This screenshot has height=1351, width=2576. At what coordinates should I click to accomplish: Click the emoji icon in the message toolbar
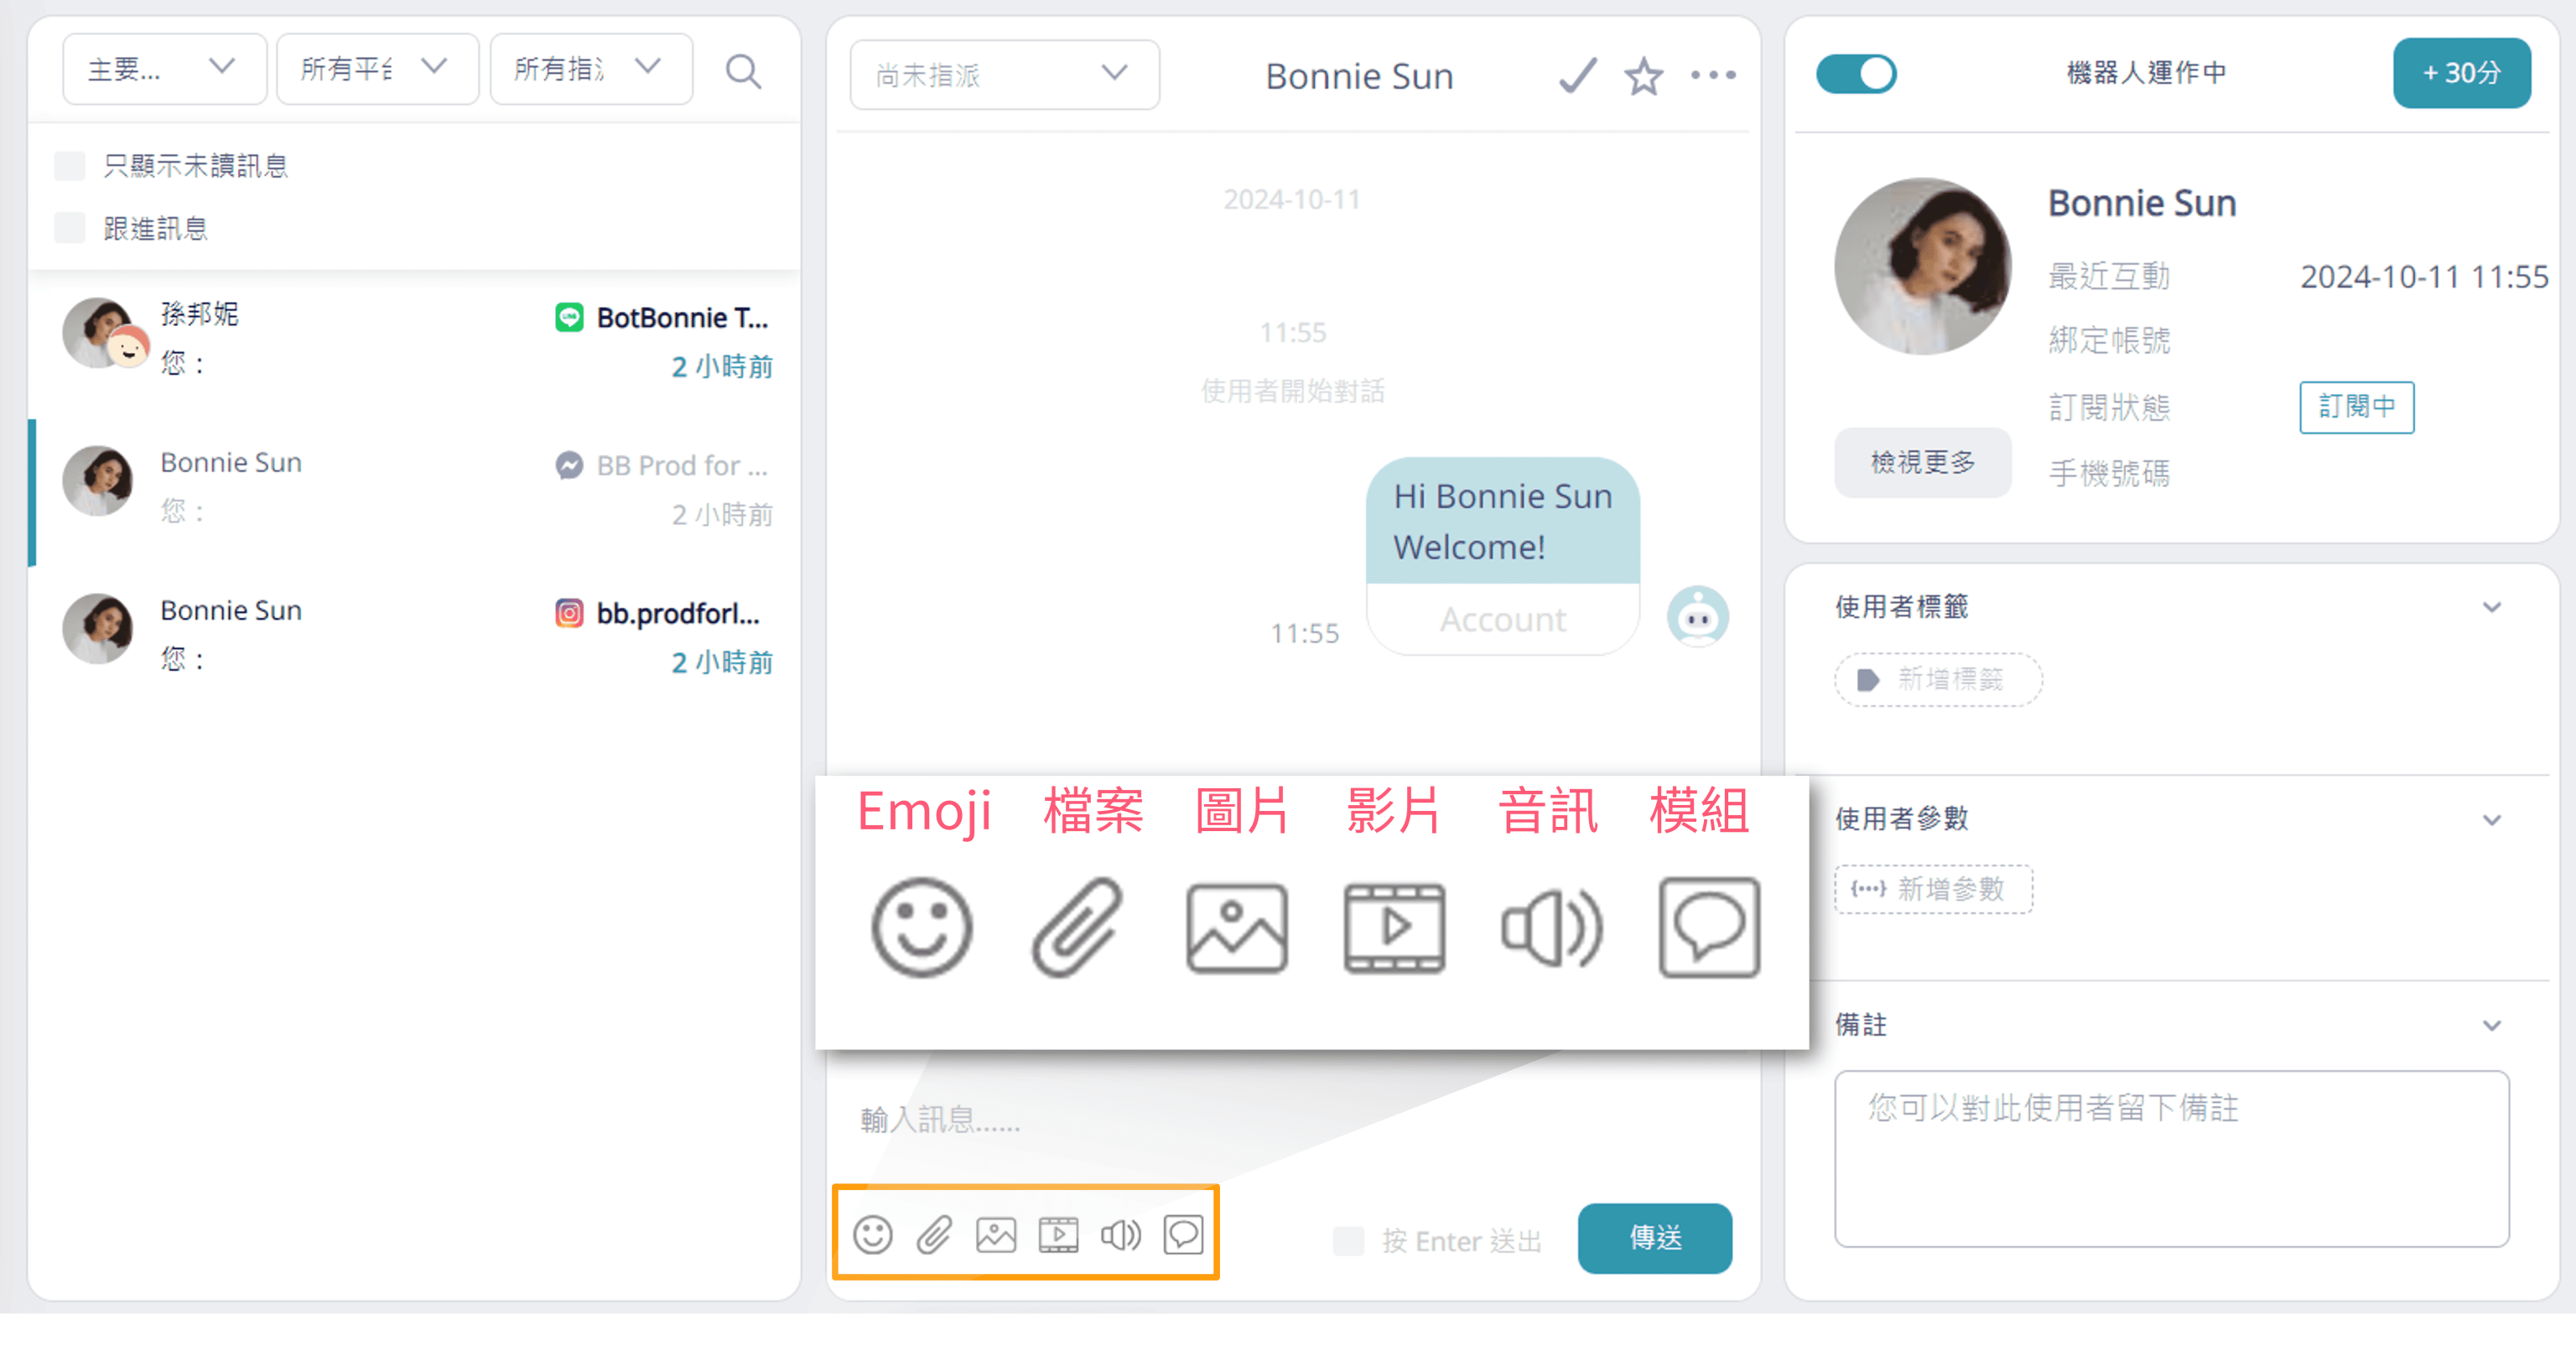872,1234
